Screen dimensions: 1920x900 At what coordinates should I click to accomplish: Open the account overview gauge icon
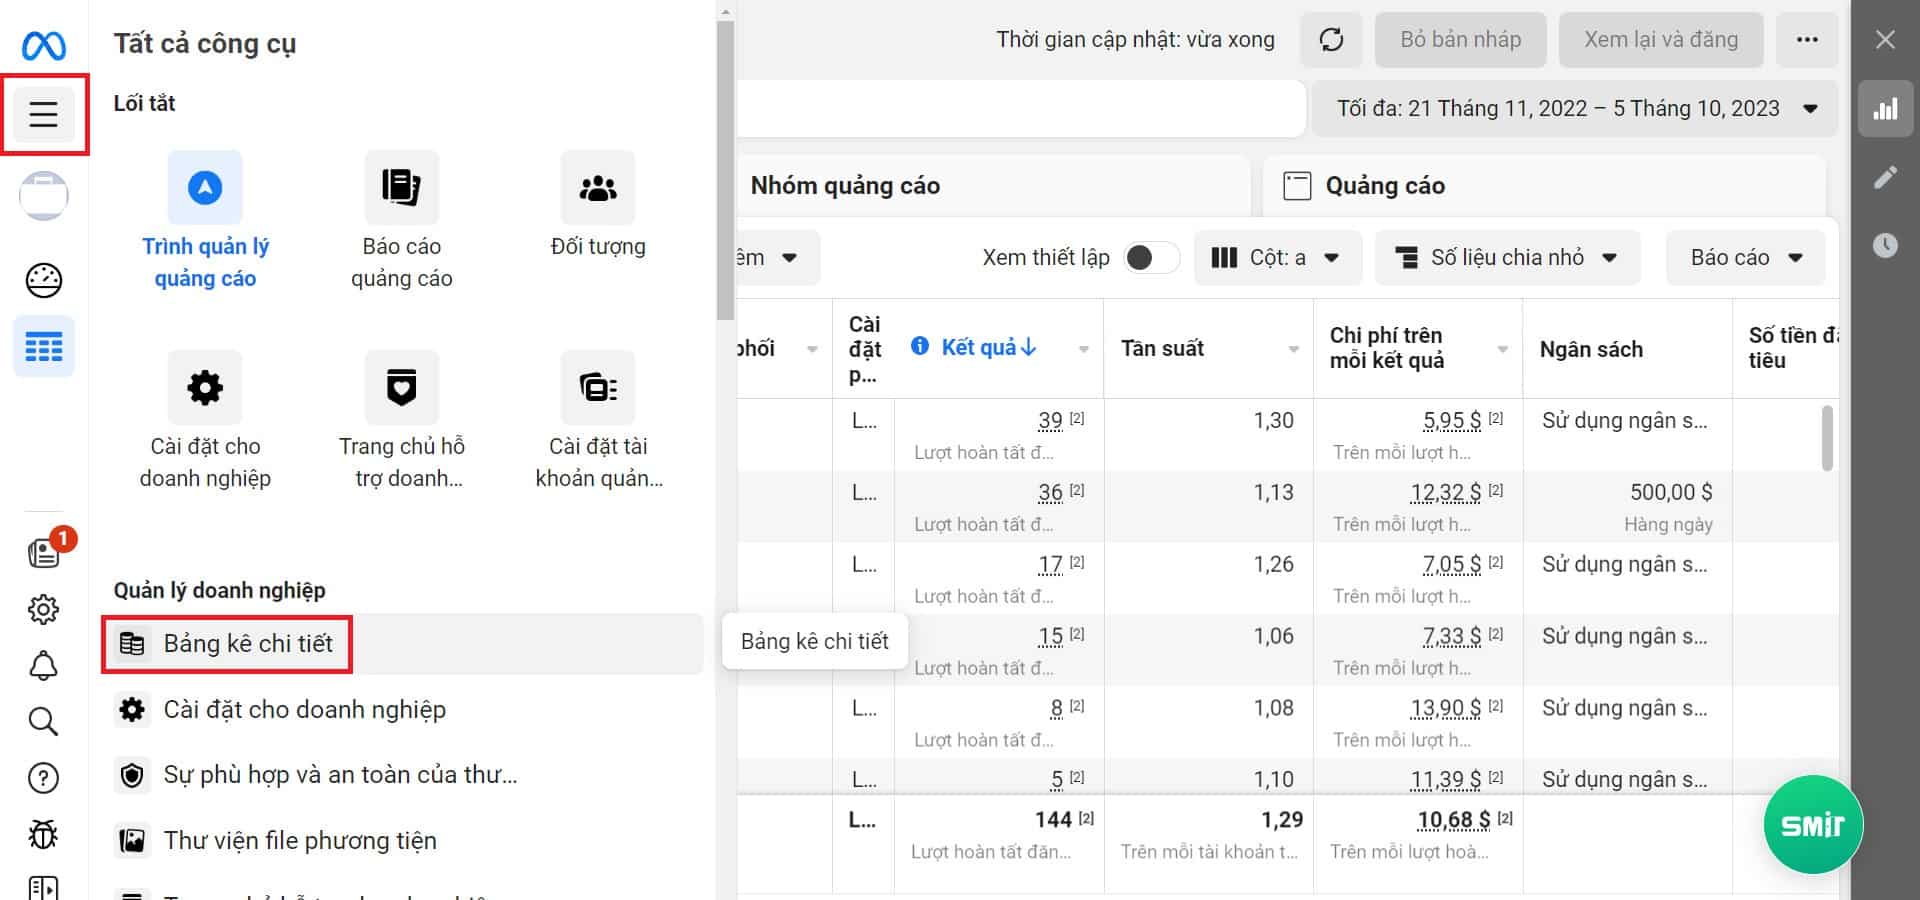tap(43, 280)
